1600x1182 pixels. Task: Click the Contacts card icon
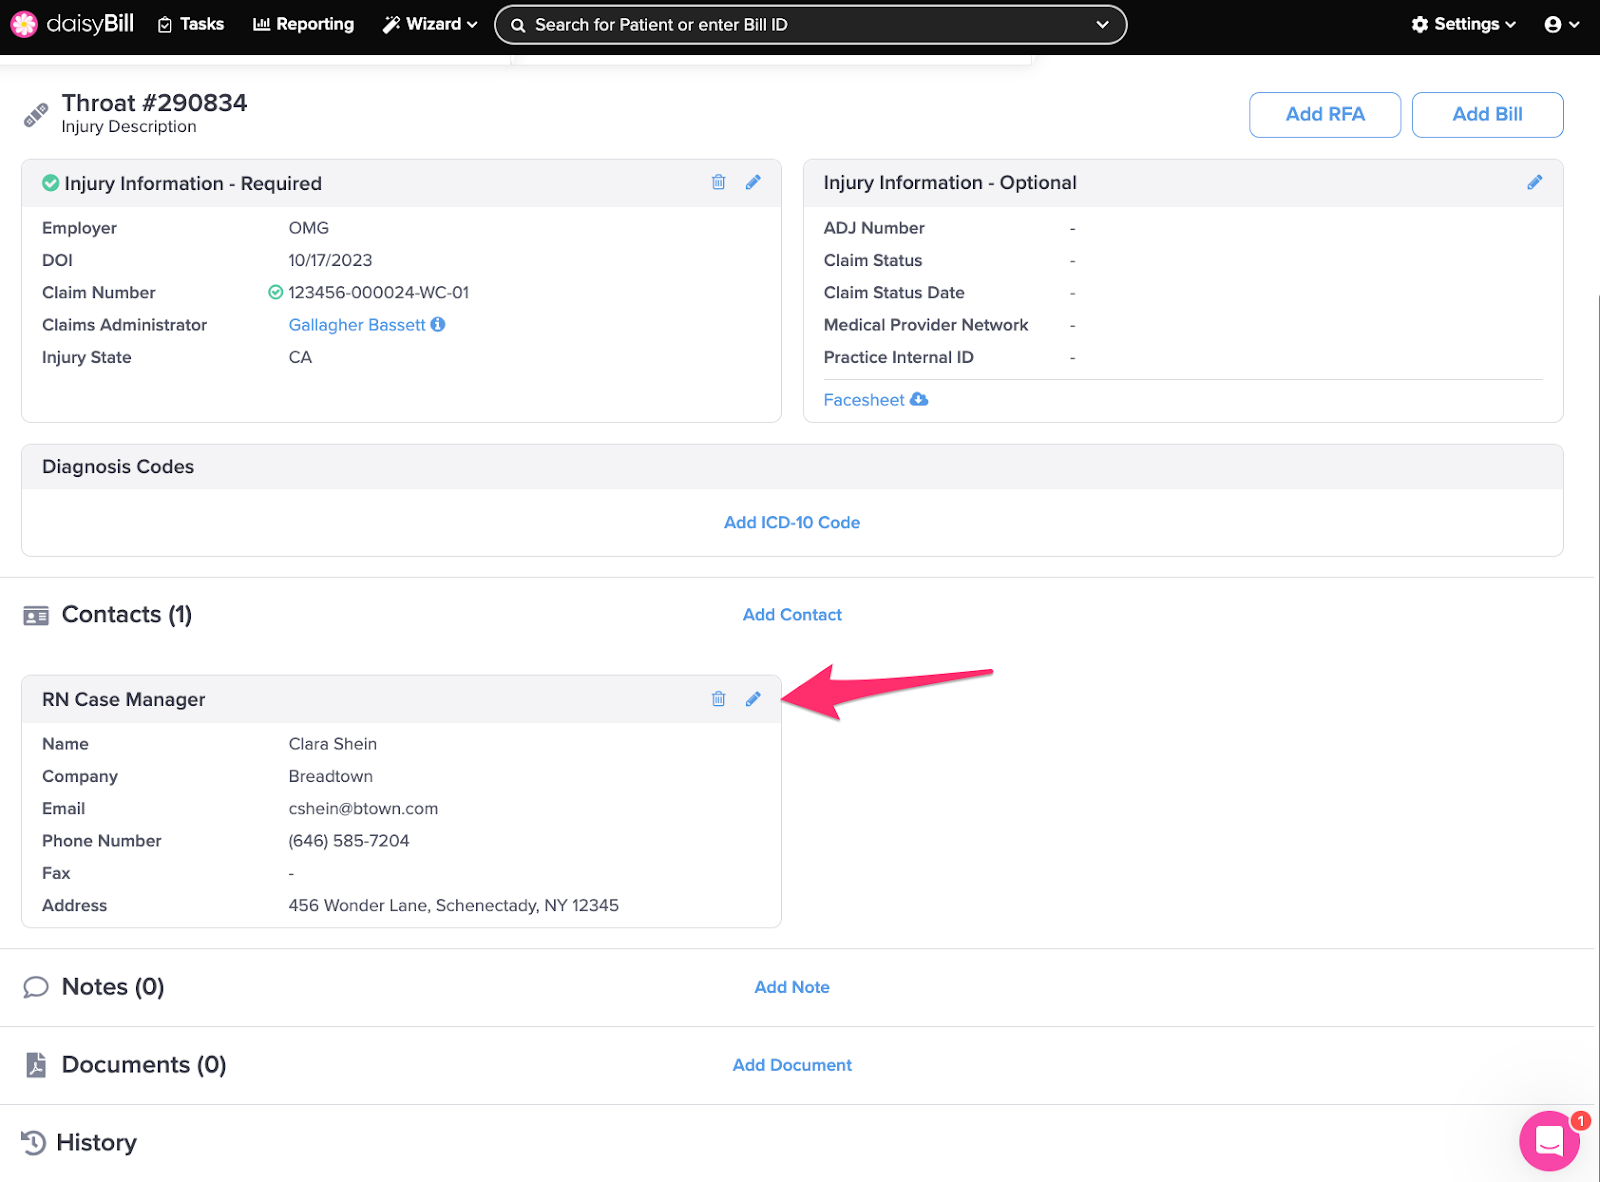(36, 615)
